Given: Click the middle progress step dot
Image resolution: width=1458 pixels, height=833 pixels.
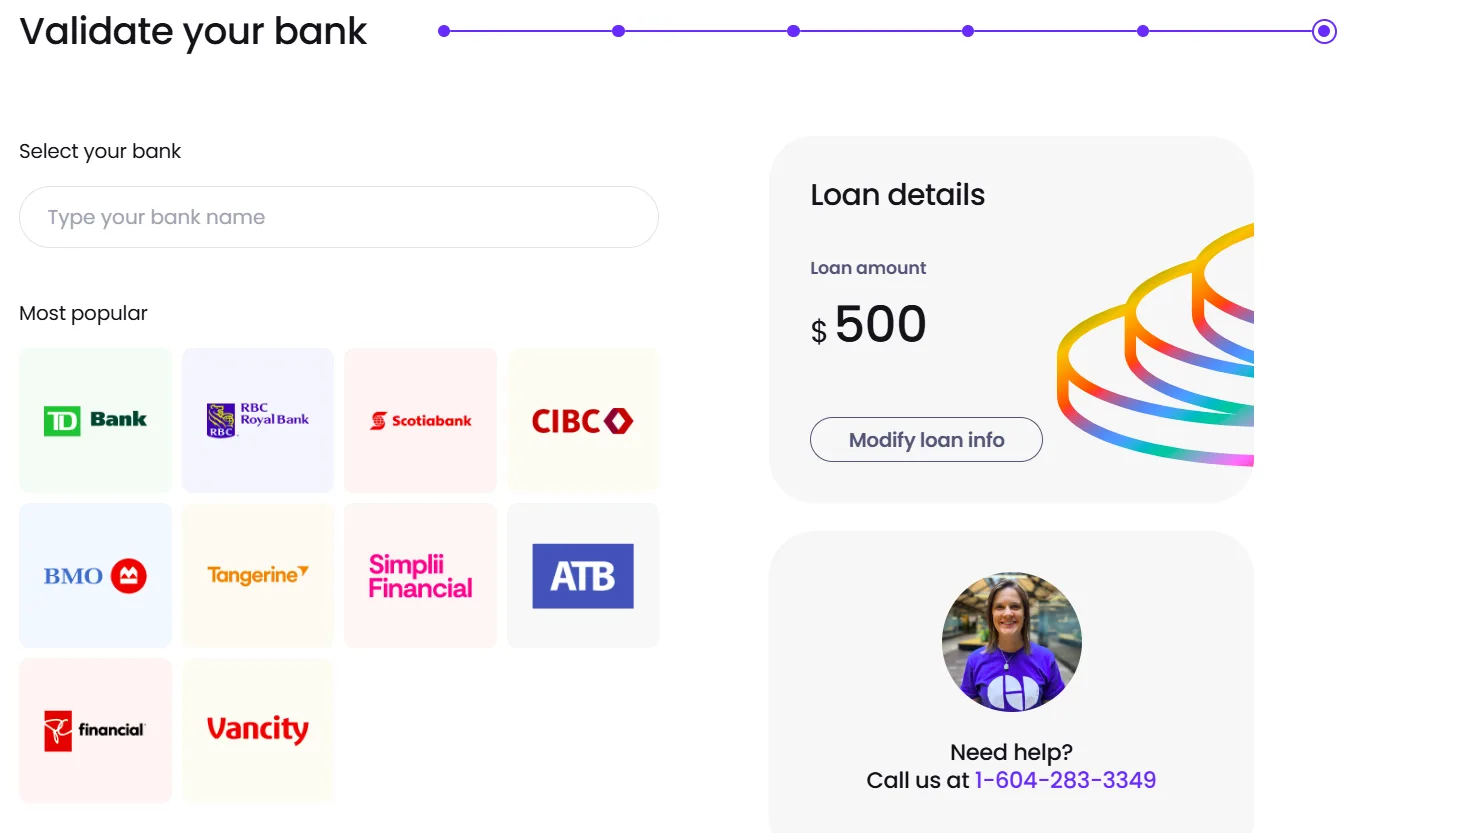Looking at the screenshot, I should coord(793,30).
